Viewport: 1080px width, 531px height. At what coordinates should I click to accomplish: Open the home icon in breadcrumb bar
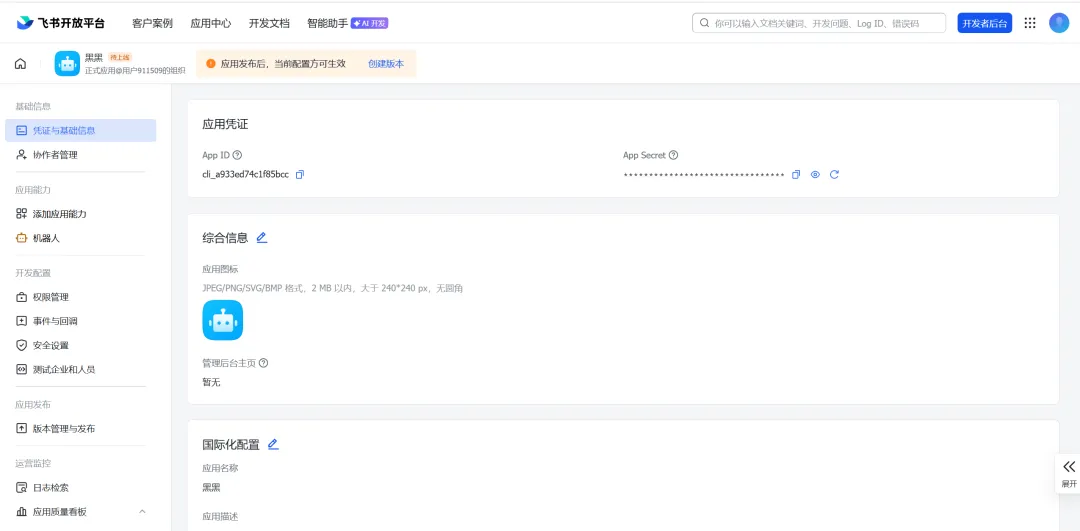tap(21, 64)
